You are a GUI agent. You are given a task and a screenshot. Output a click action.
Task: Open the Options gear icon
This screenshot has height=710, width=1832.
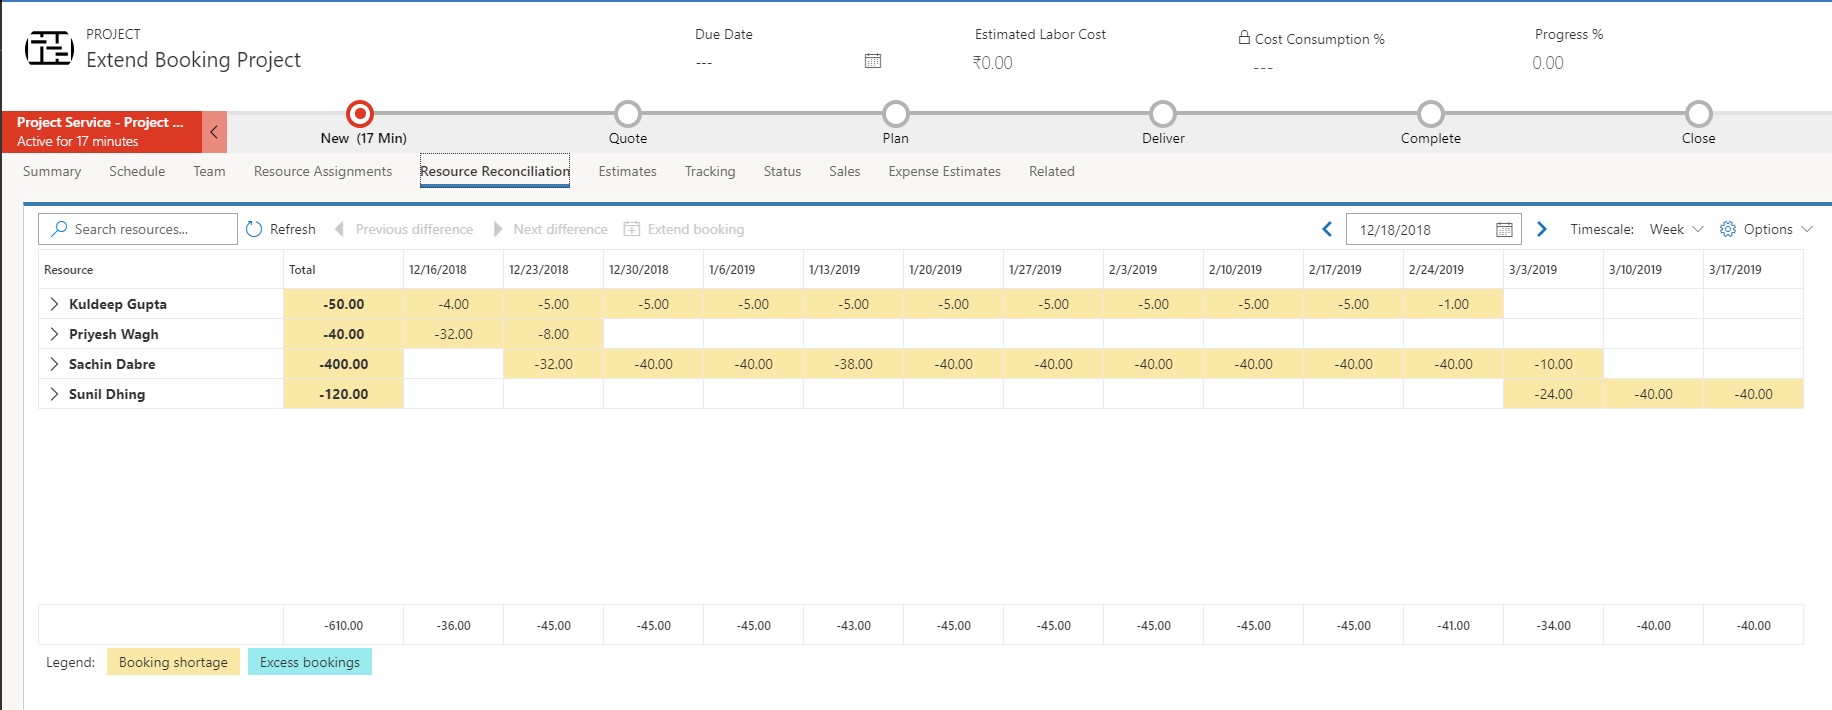coord(1728,229)
